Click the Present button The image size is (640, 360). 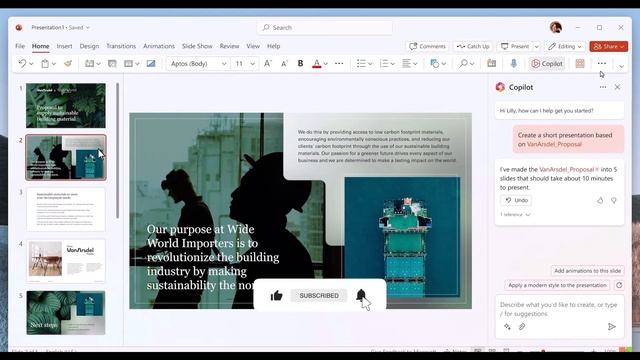point(515,47)
